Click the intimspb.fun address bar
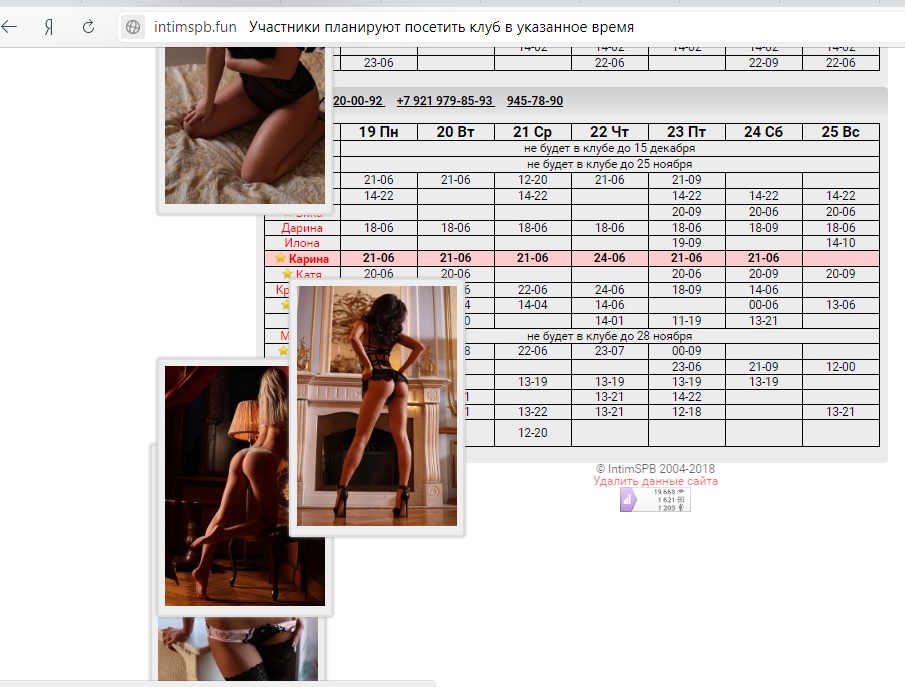 [x=195, y=27]
